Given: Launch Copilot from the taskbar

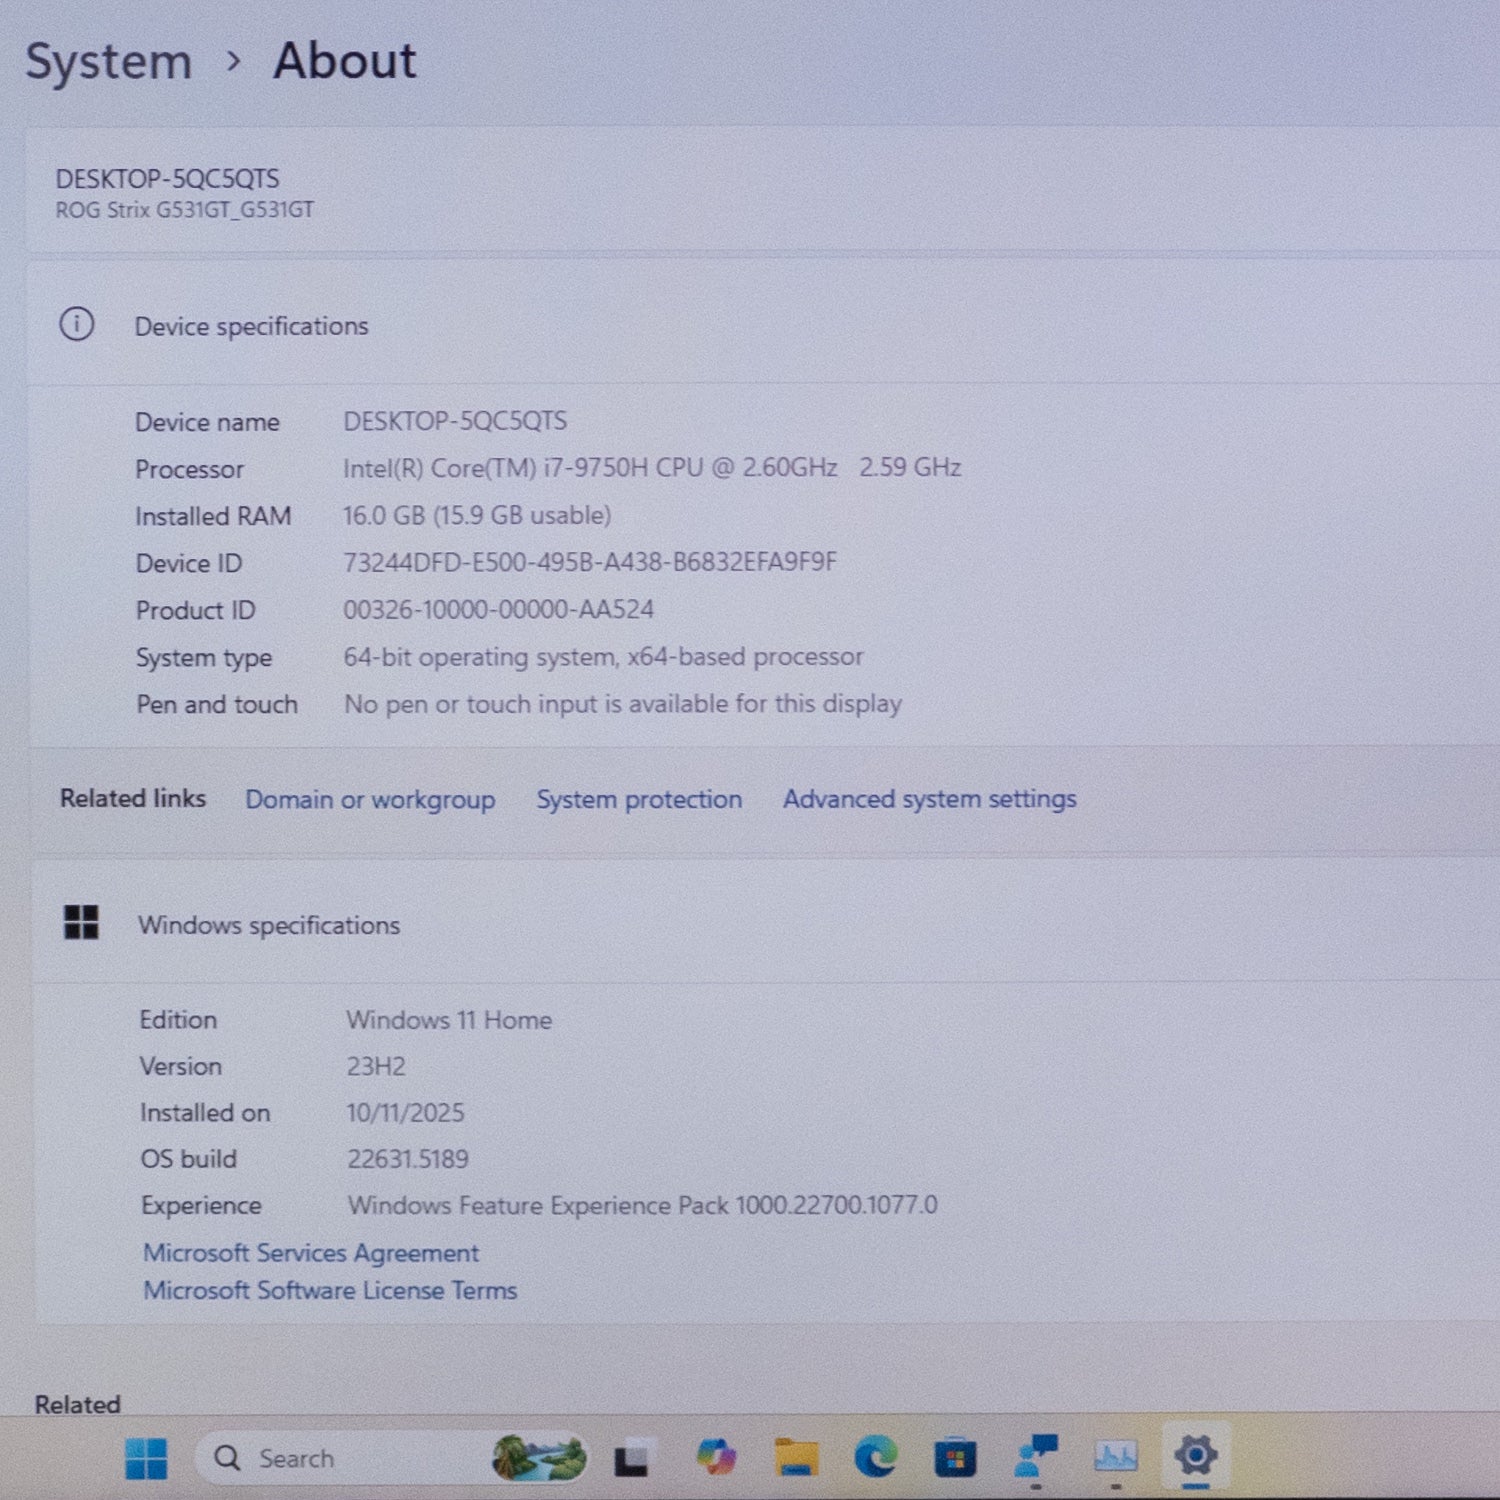Looking at the screenshot, I should point(716,1457).
